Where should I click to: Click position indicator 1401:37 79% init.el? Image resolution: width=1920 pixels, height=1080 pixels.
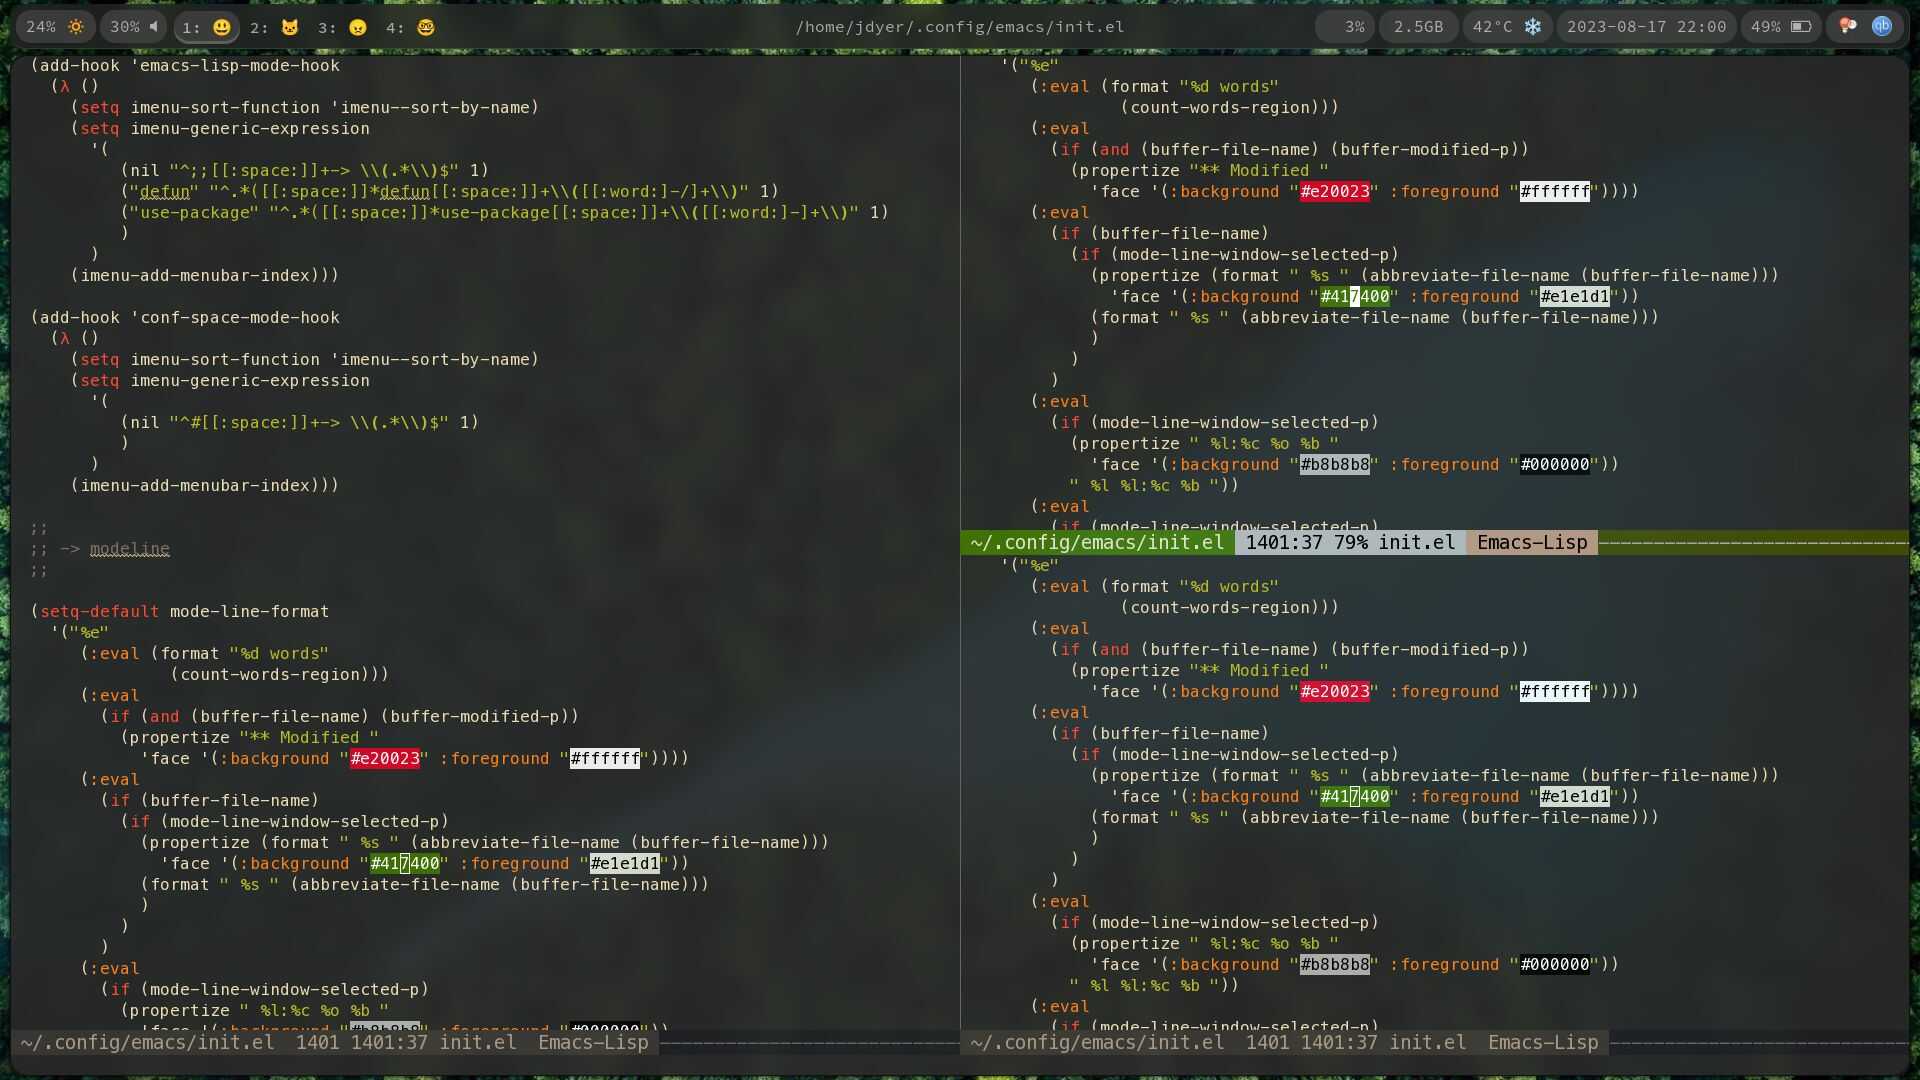click(x=1349, y=543)
